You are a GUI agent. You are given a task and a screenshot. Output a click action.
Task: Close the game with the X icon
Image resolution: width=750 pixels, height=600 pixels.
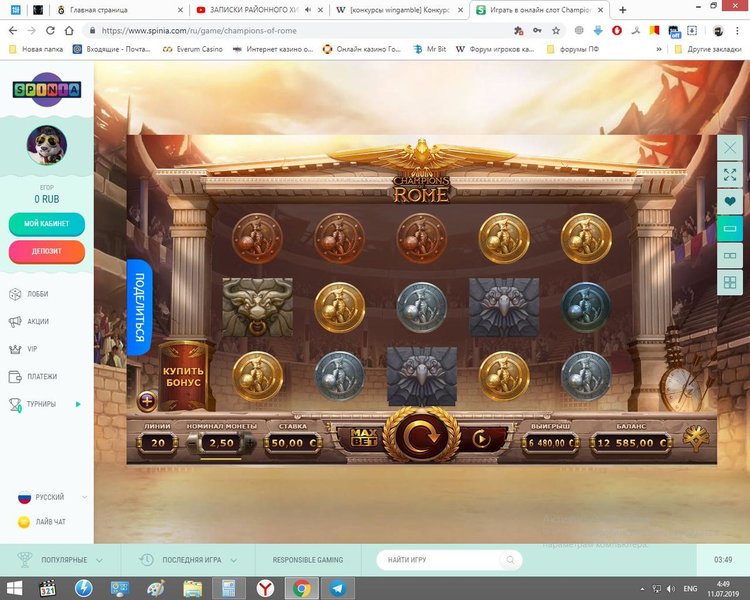click(729, 148)
